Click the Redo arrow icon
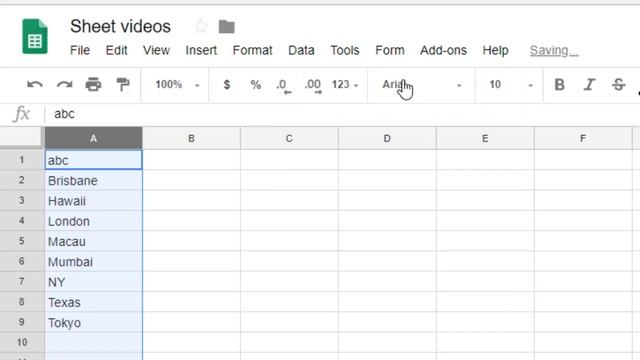 pyautogui.click(x=64, y=84)
